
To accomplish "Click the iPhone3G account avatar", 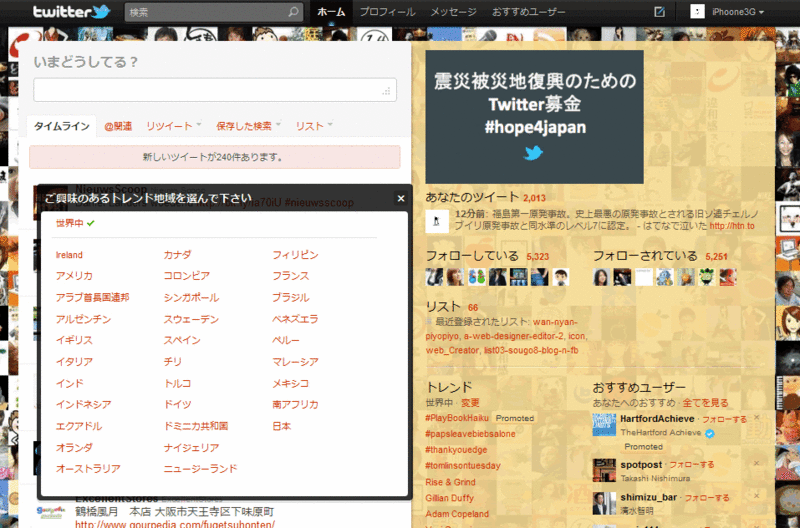I will [x=697, y=12].
